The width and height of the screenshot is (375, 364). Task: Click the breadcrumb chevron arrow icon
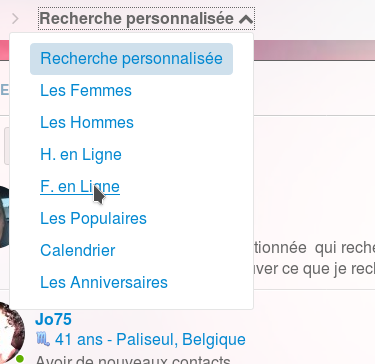tap(15, 19)
